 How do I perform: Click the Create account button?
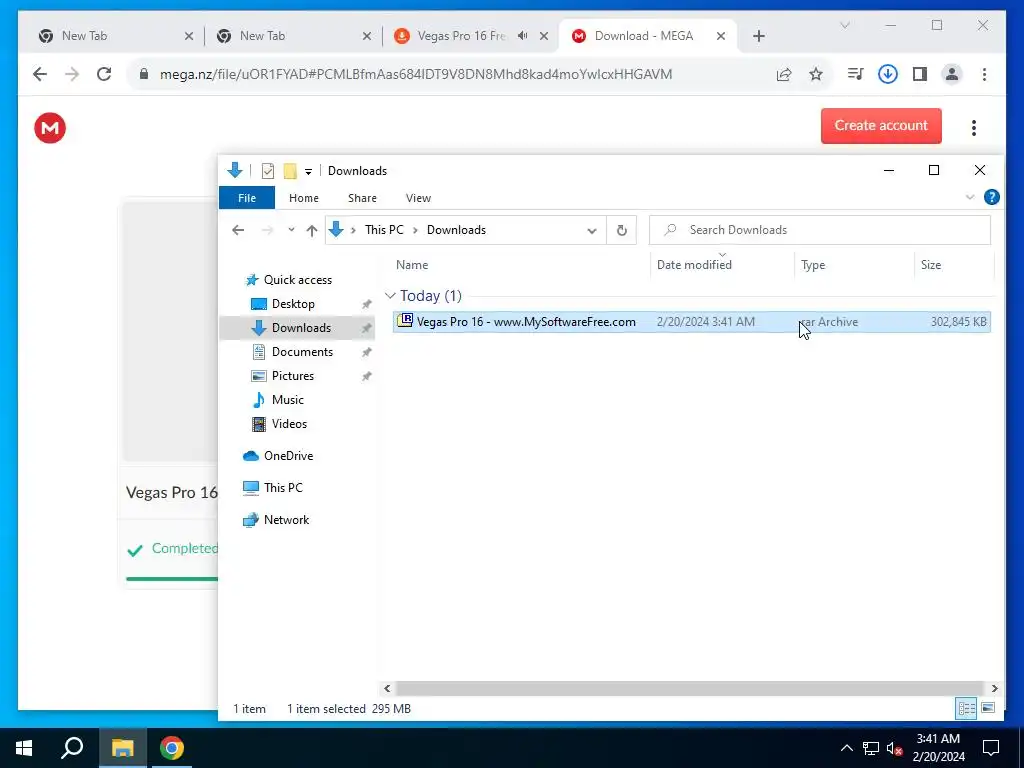point(881,125)
